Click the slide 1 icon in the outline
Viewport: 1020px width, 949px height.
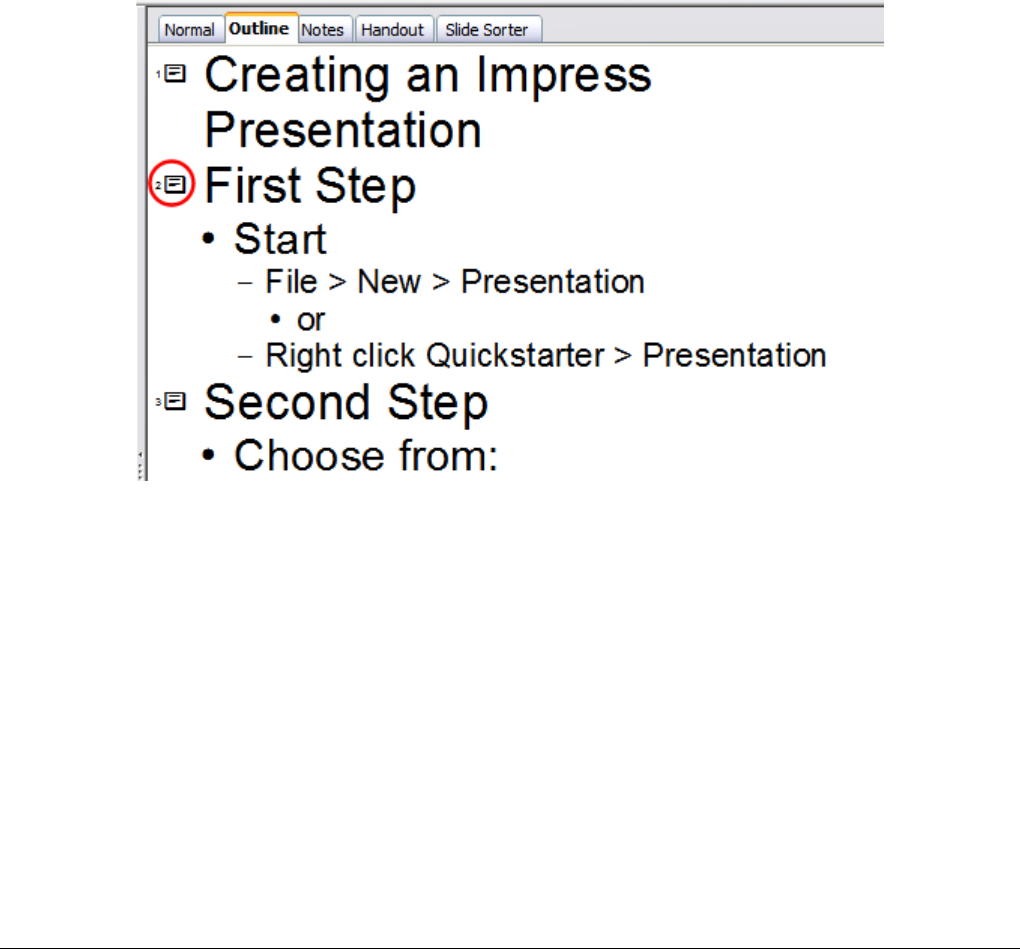tap(175, 74)
